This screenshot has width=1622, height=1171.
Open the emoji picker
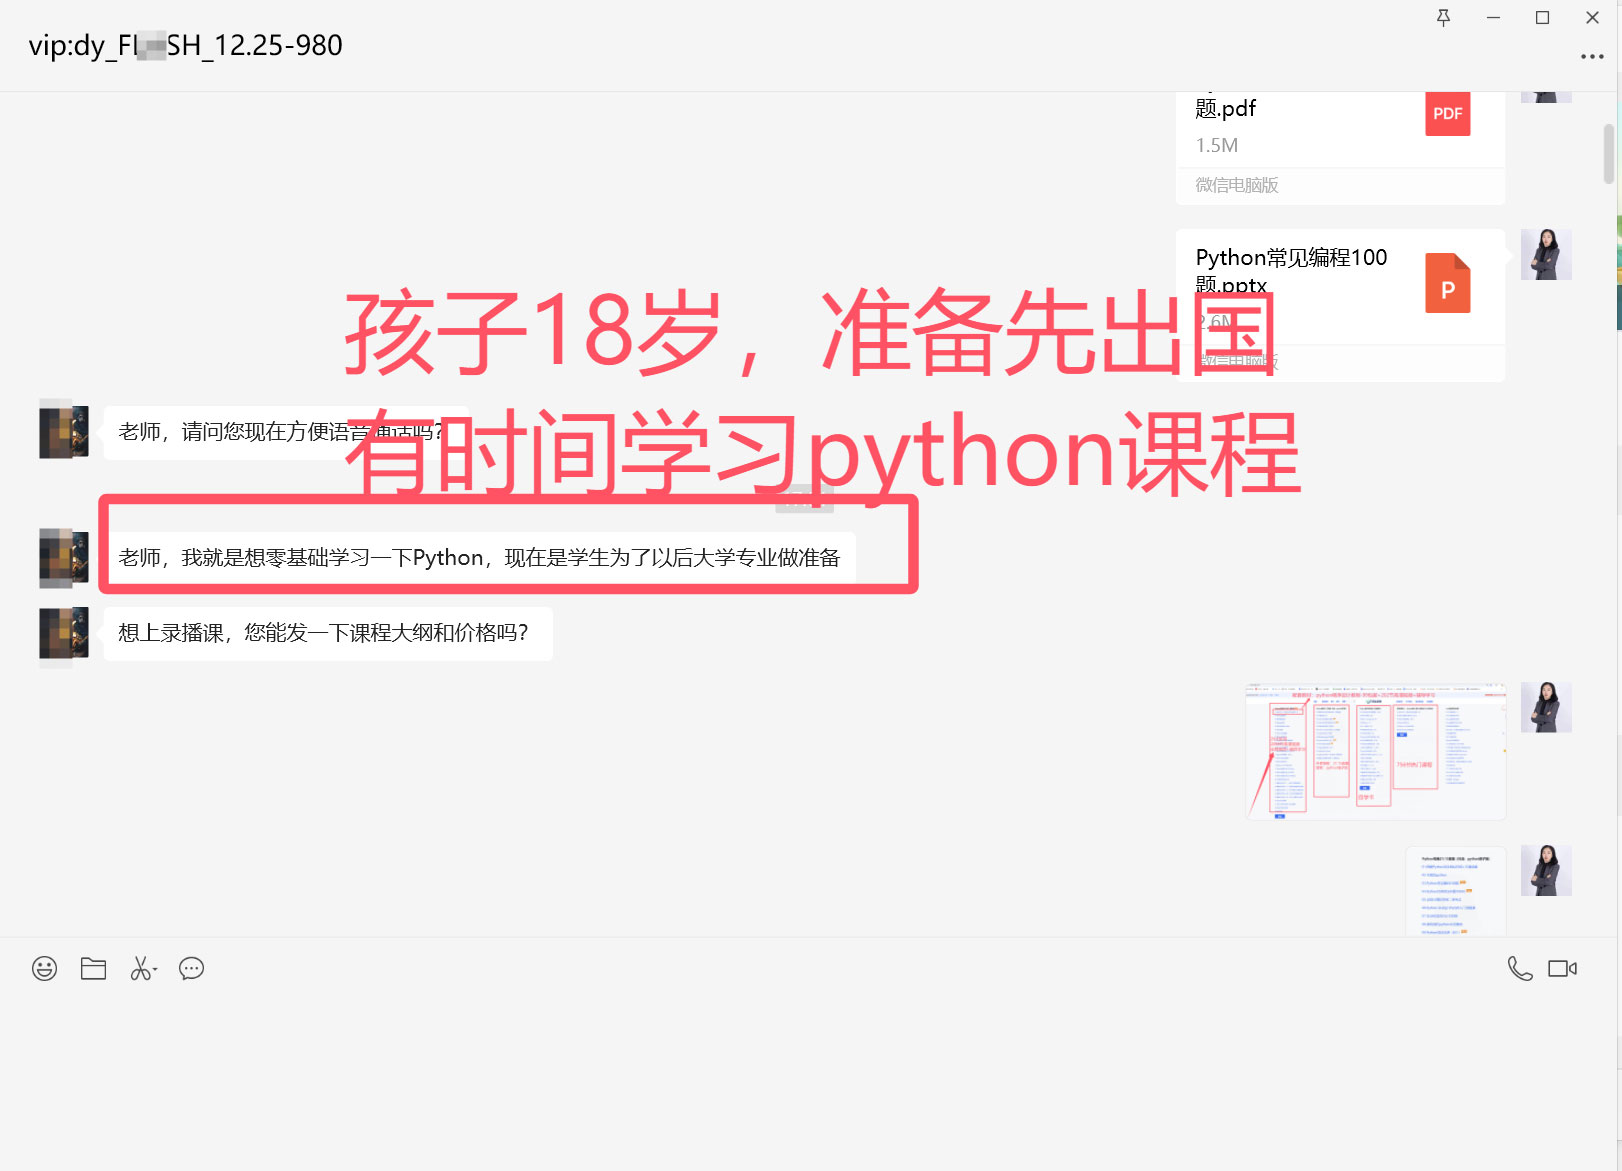(44, 968)
